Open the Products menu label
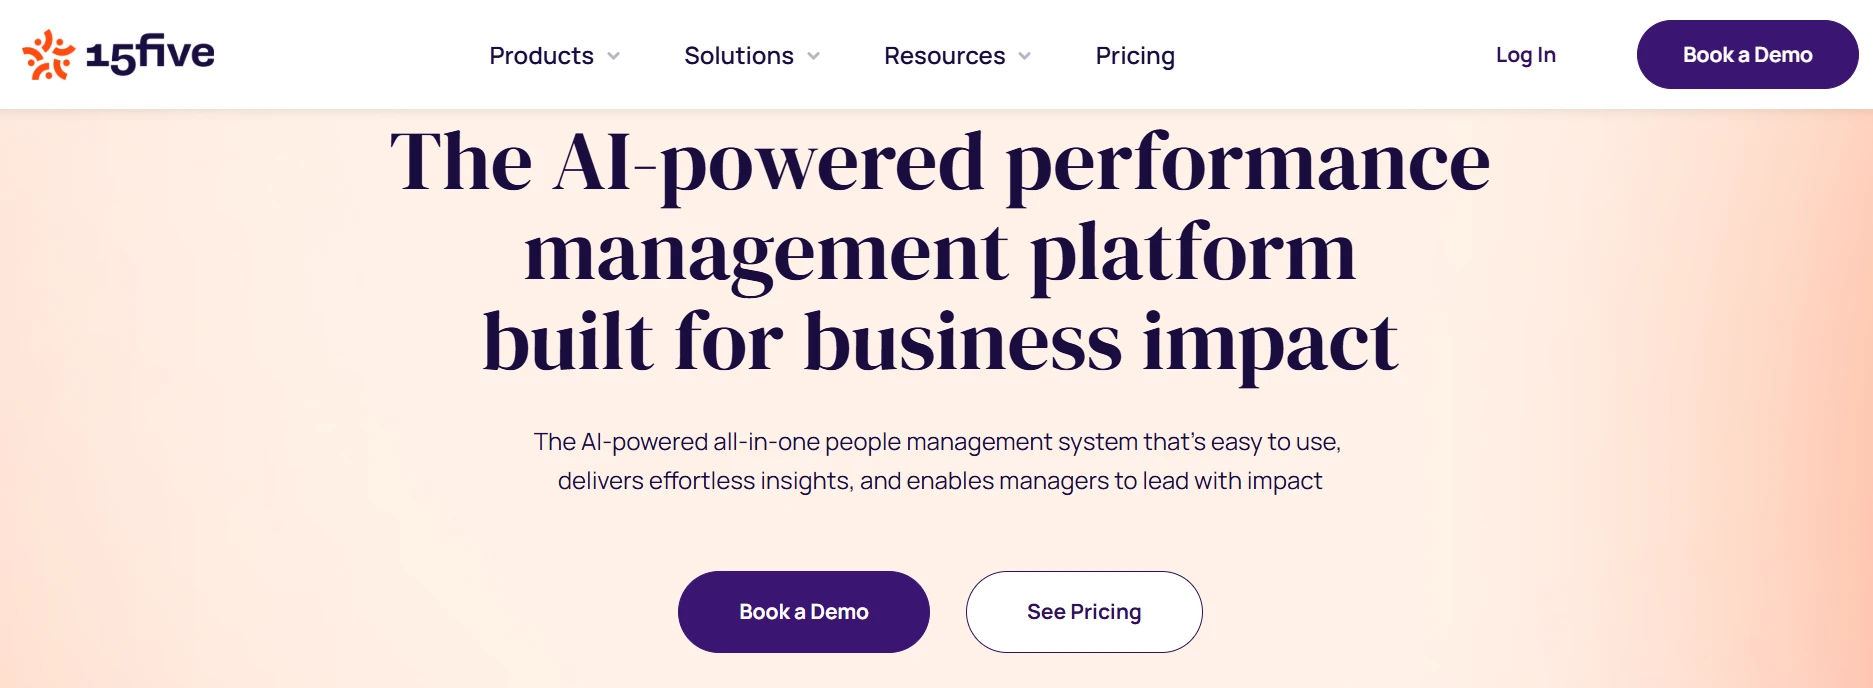Viewport: 1873px width, 688px height. (541, 56)
